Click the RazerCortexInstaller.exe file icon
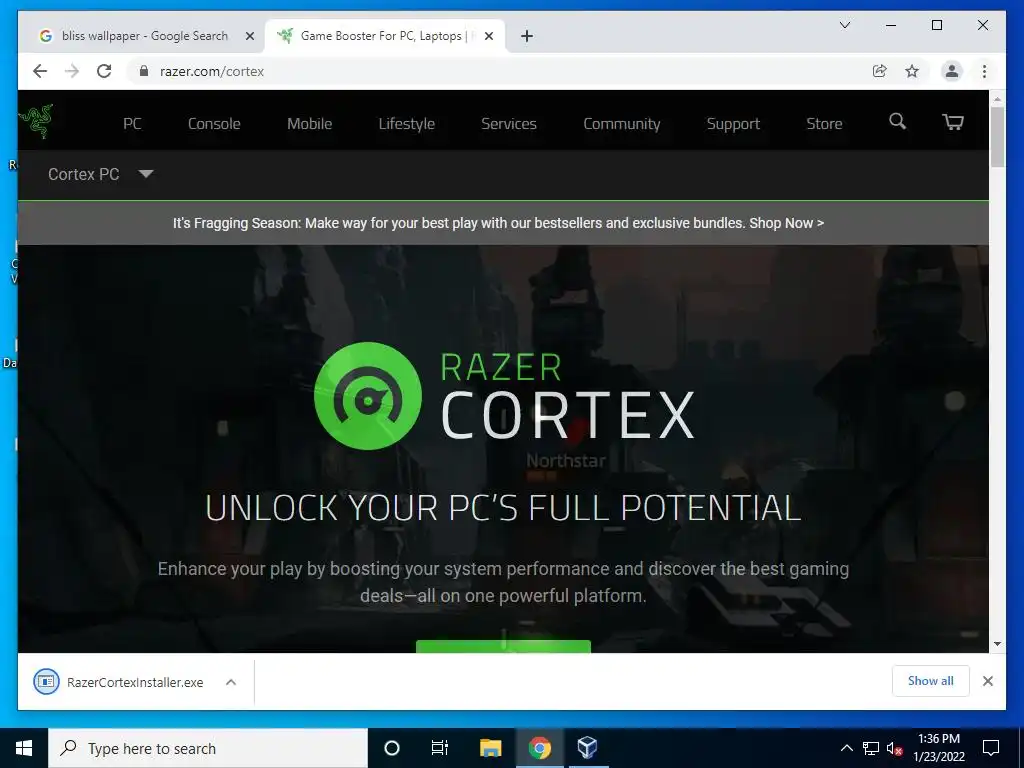 tap(46, 682)
